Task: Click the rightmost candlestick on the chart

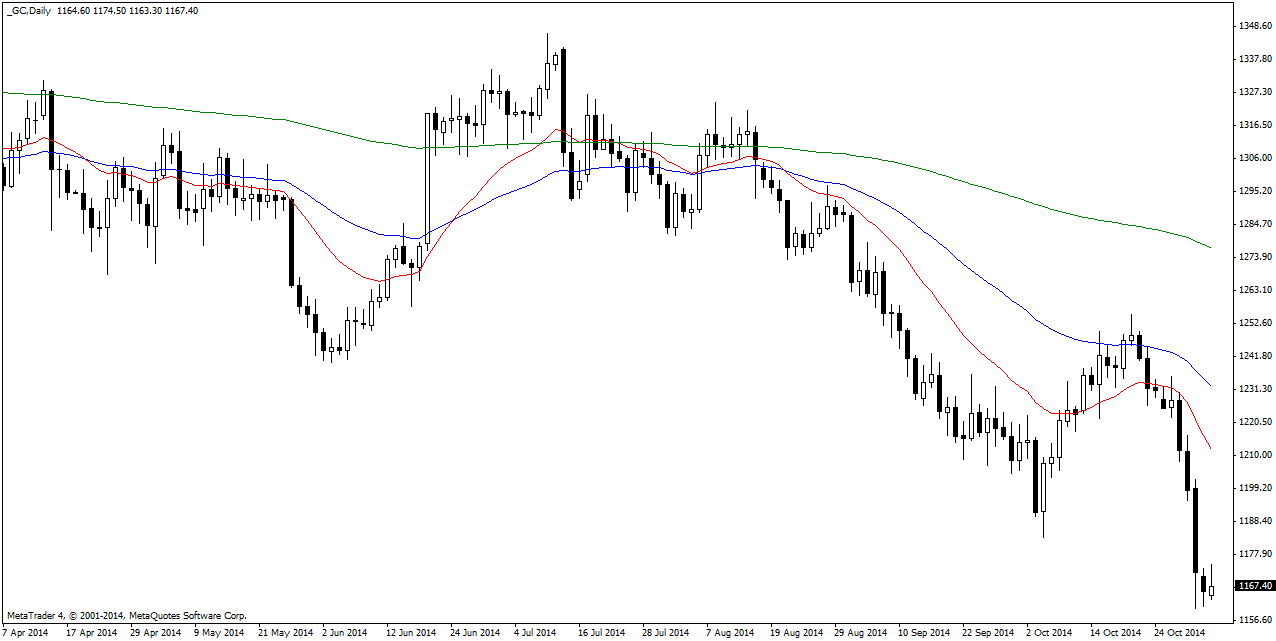Action: 1211,591
